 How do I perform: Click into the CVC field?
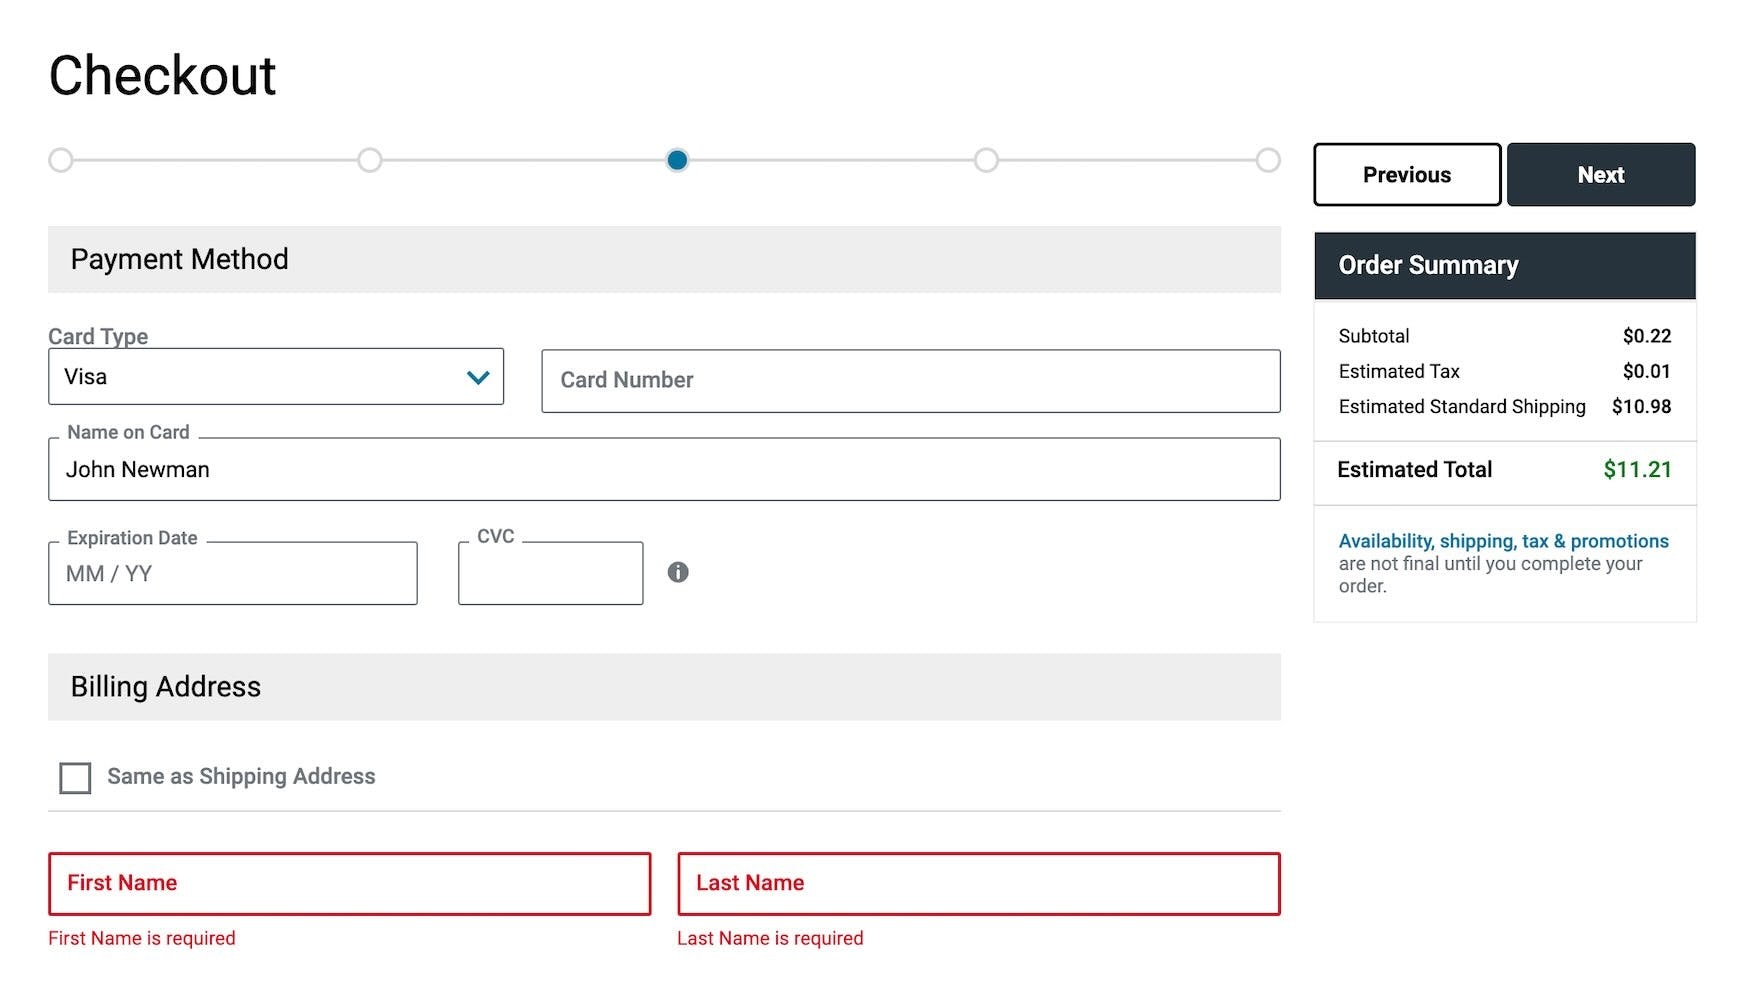point(550,574)
